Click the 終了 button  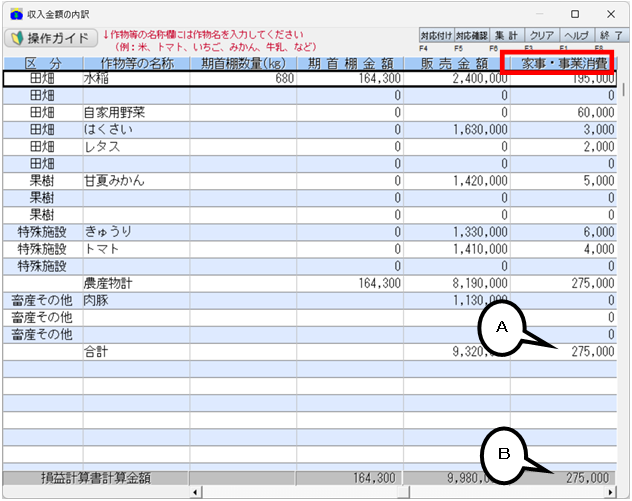611,35
